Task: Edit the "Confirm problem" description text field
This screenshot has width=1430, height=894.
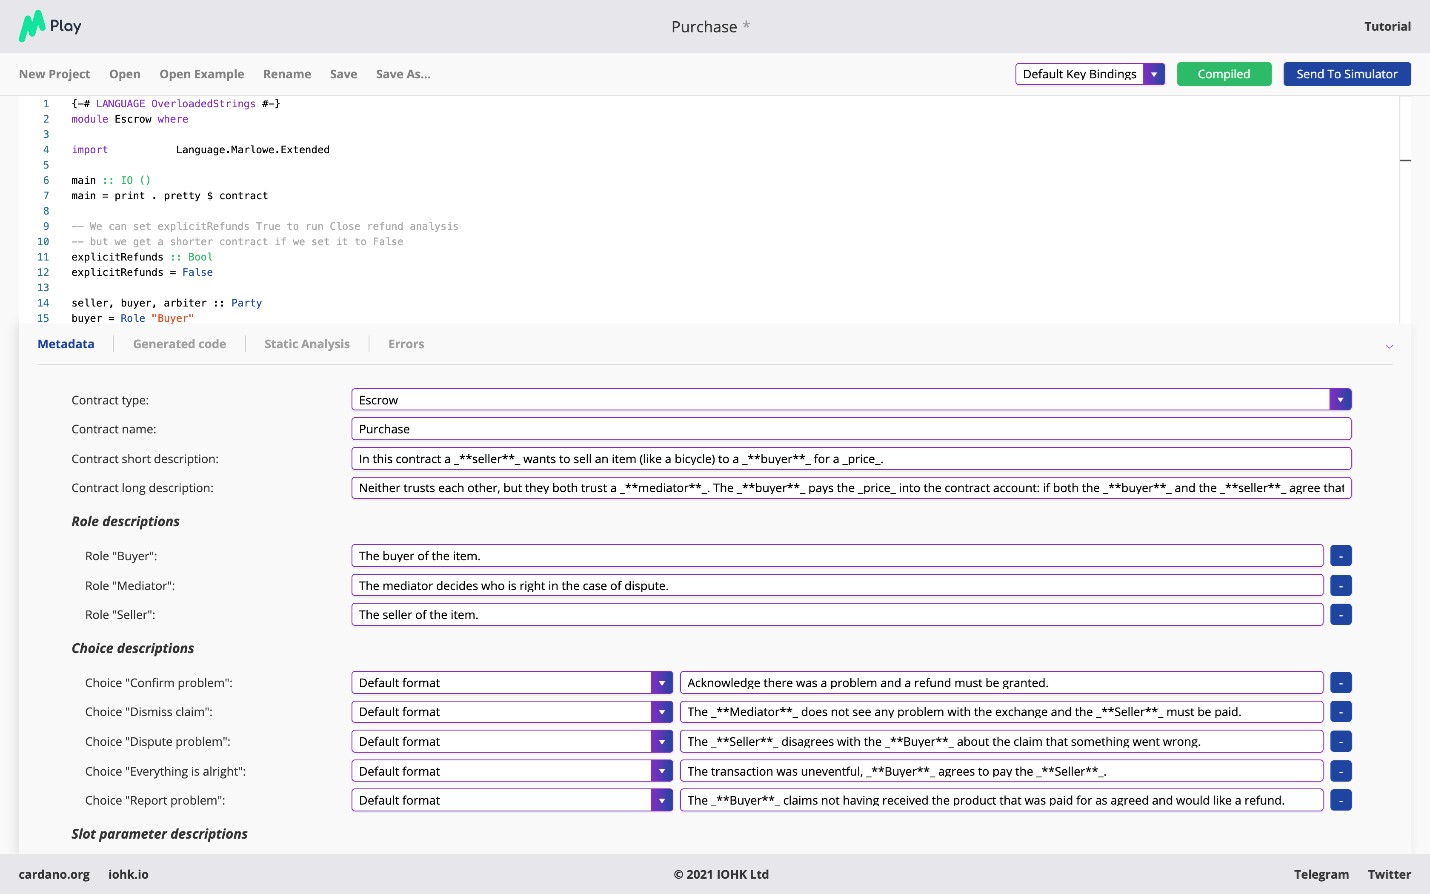Action: [x=1002, y=683]
